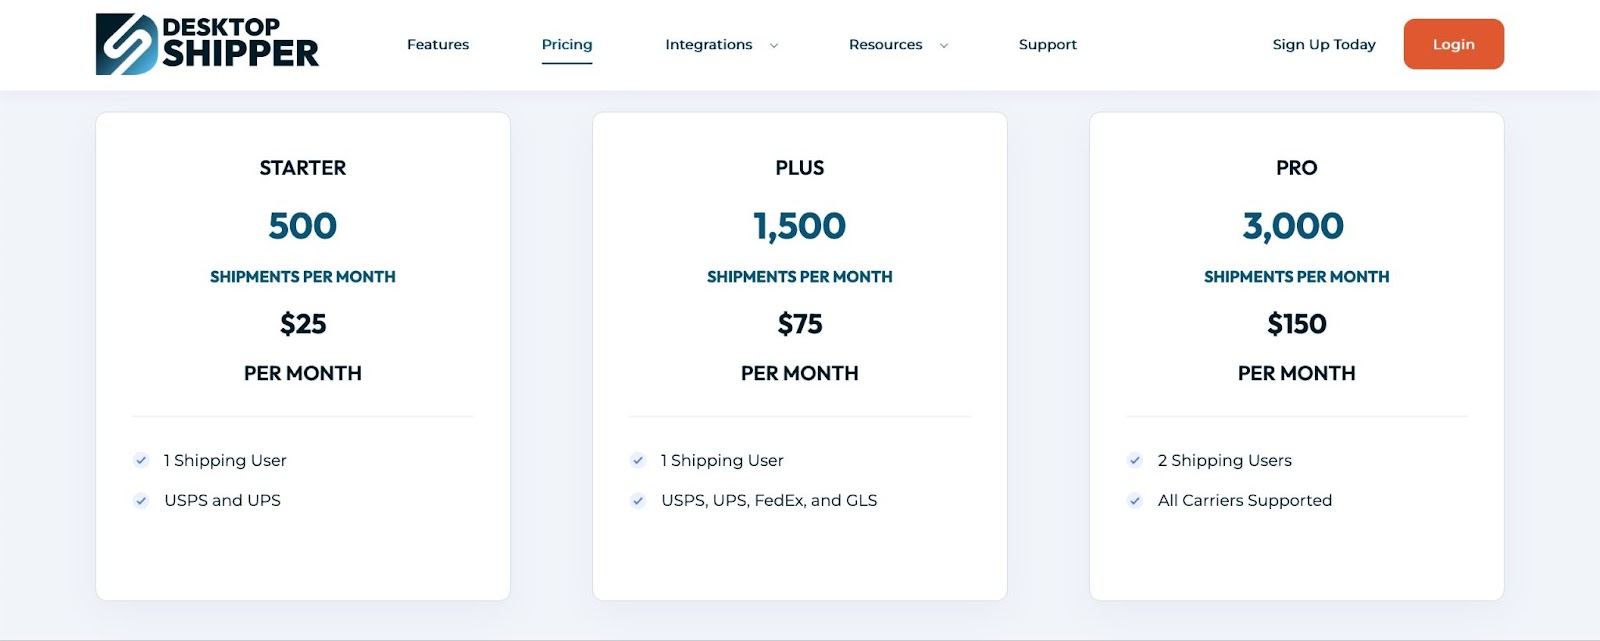
Task: Open the Support page link
Action: (1047, 45)
